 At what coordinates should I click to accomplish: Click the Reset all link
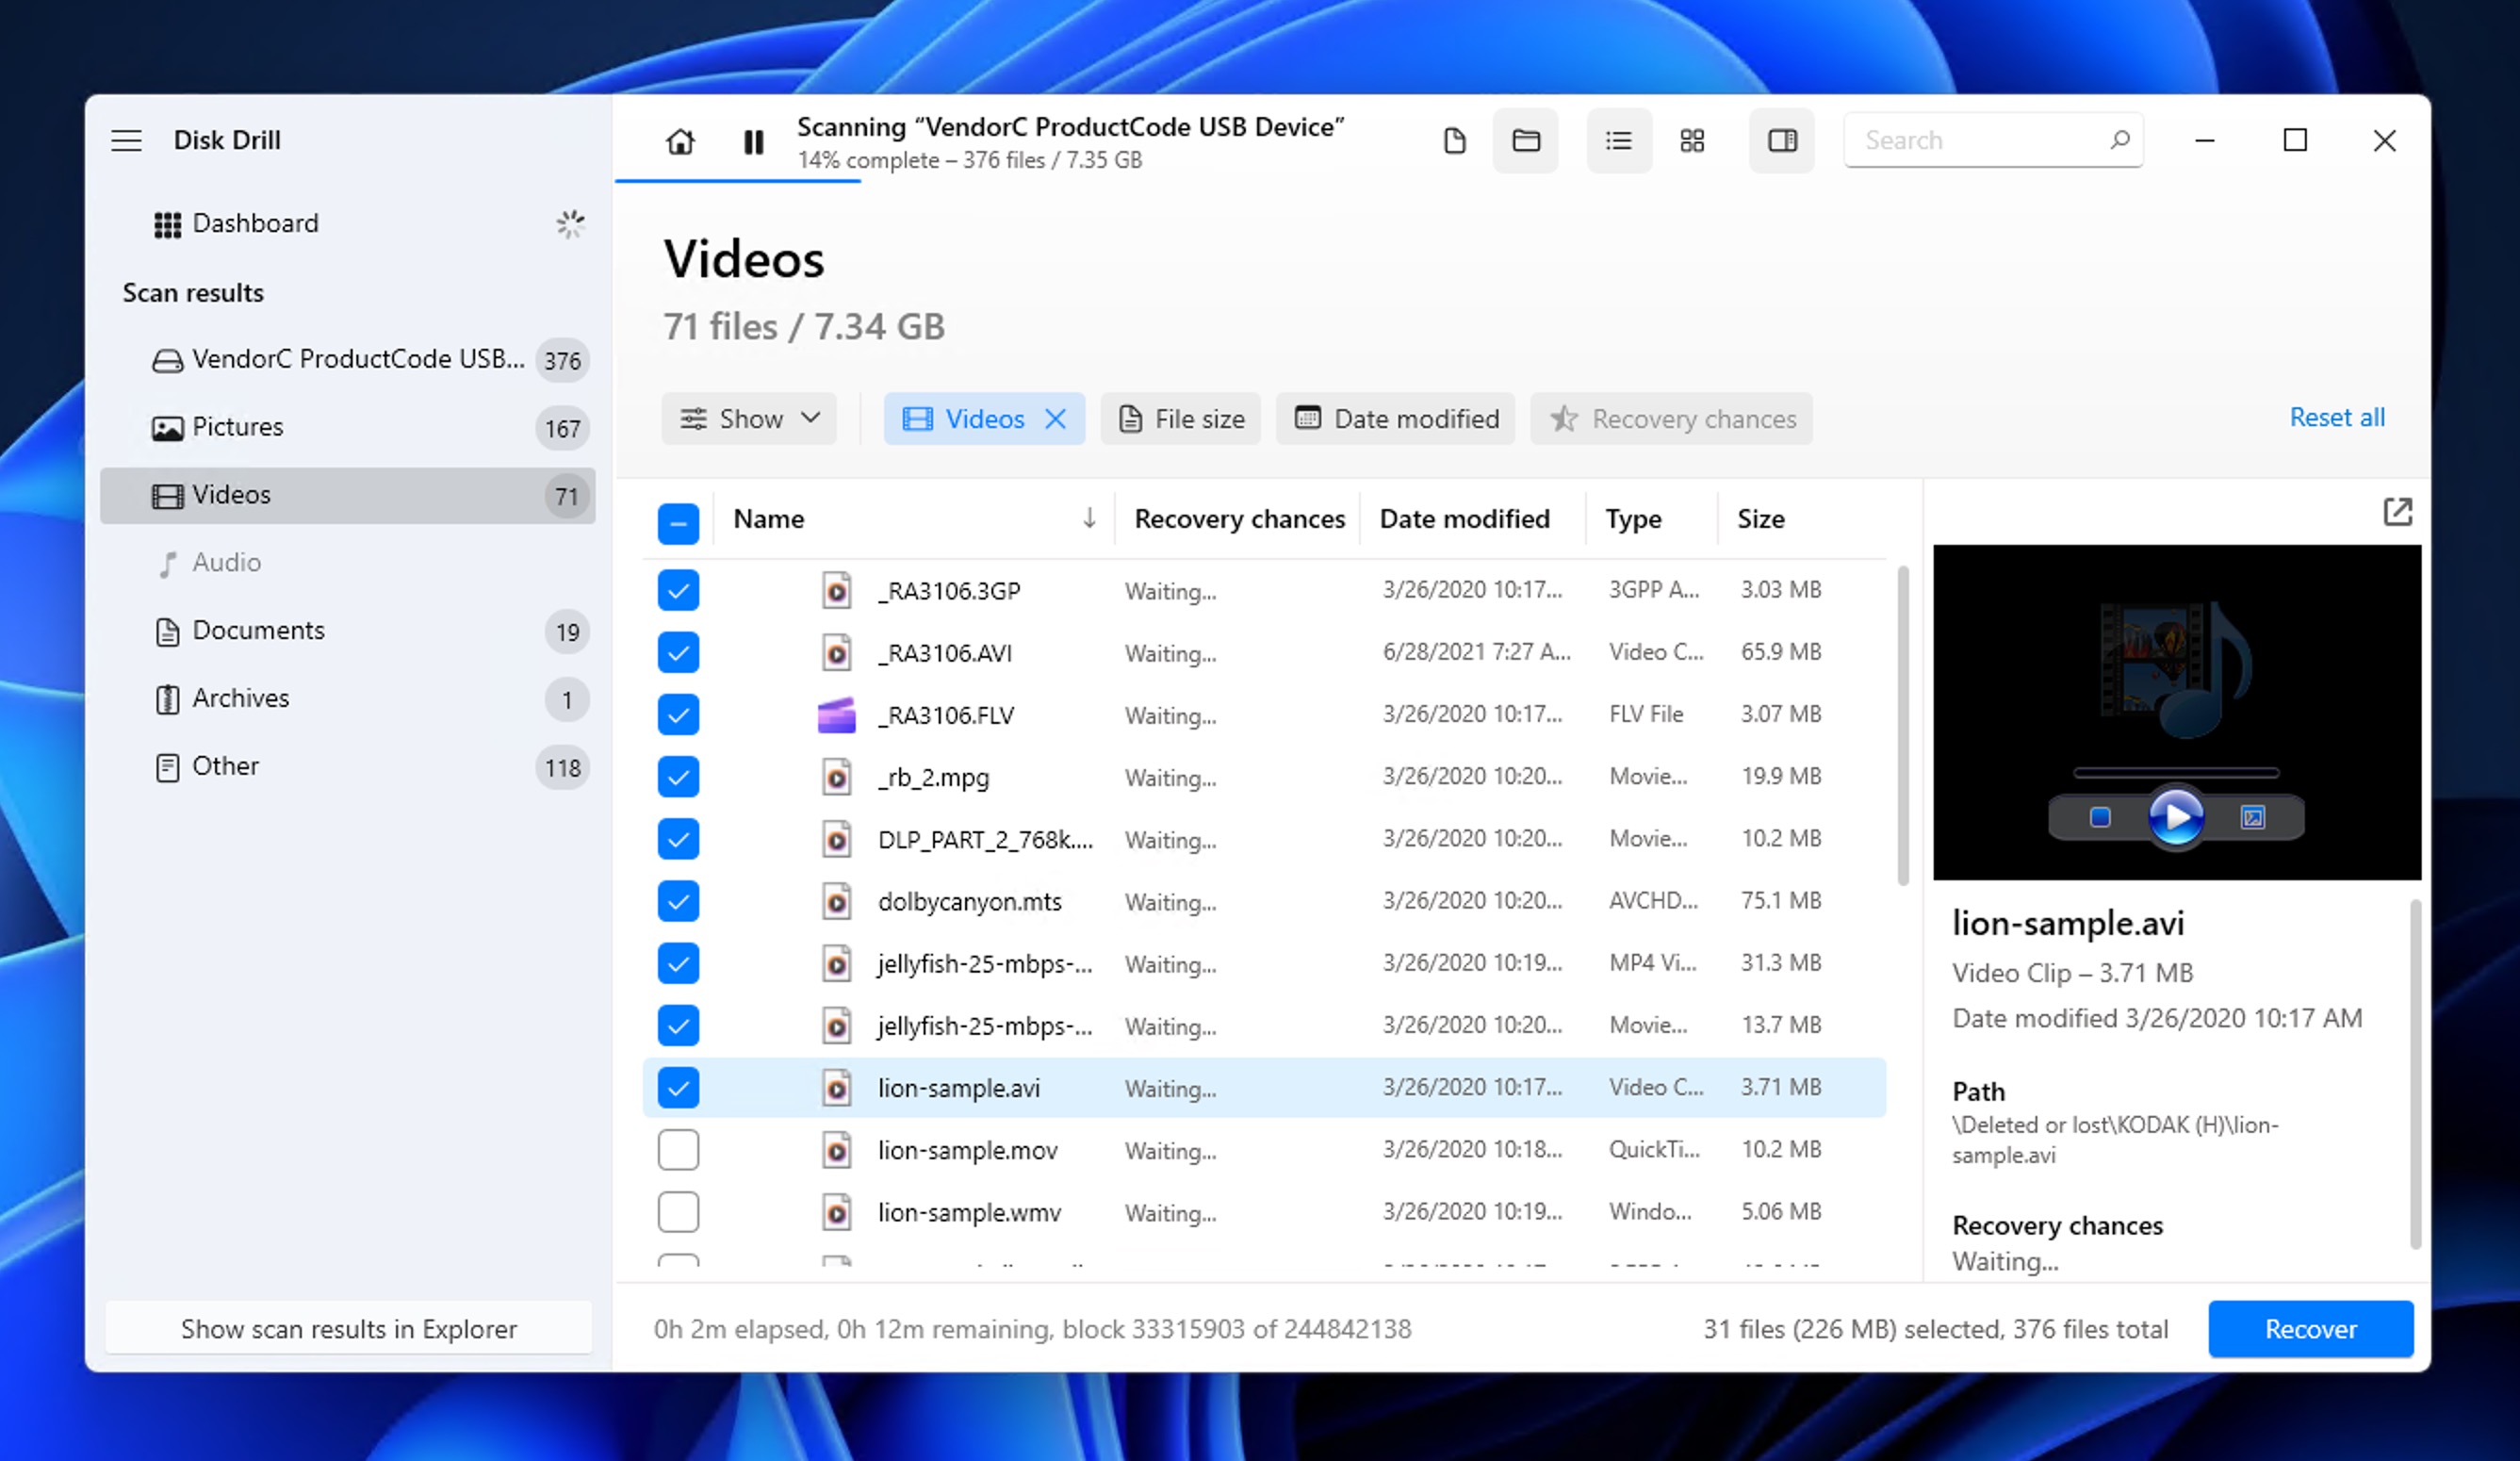[x=2337, y=417]
